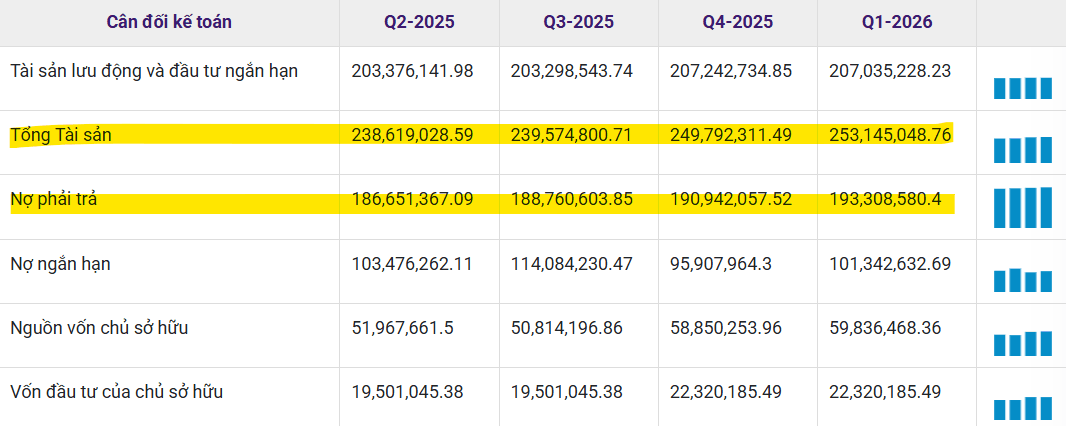The height and width of the screenshot is (426, 1066).
Task: Click the Cân đối kế toán header
Action: point(169,22)
